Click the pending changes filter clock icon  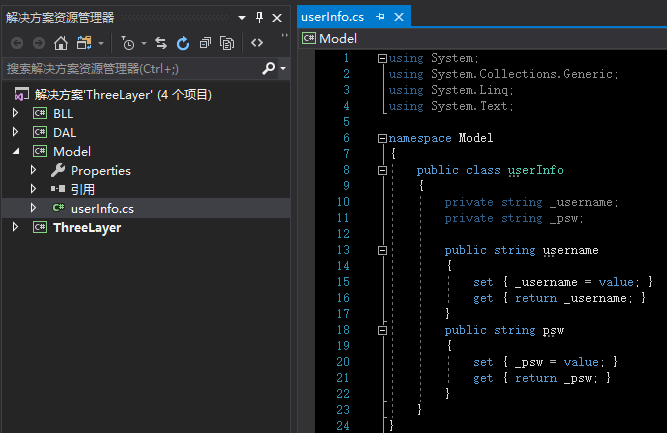coord(128,43)
